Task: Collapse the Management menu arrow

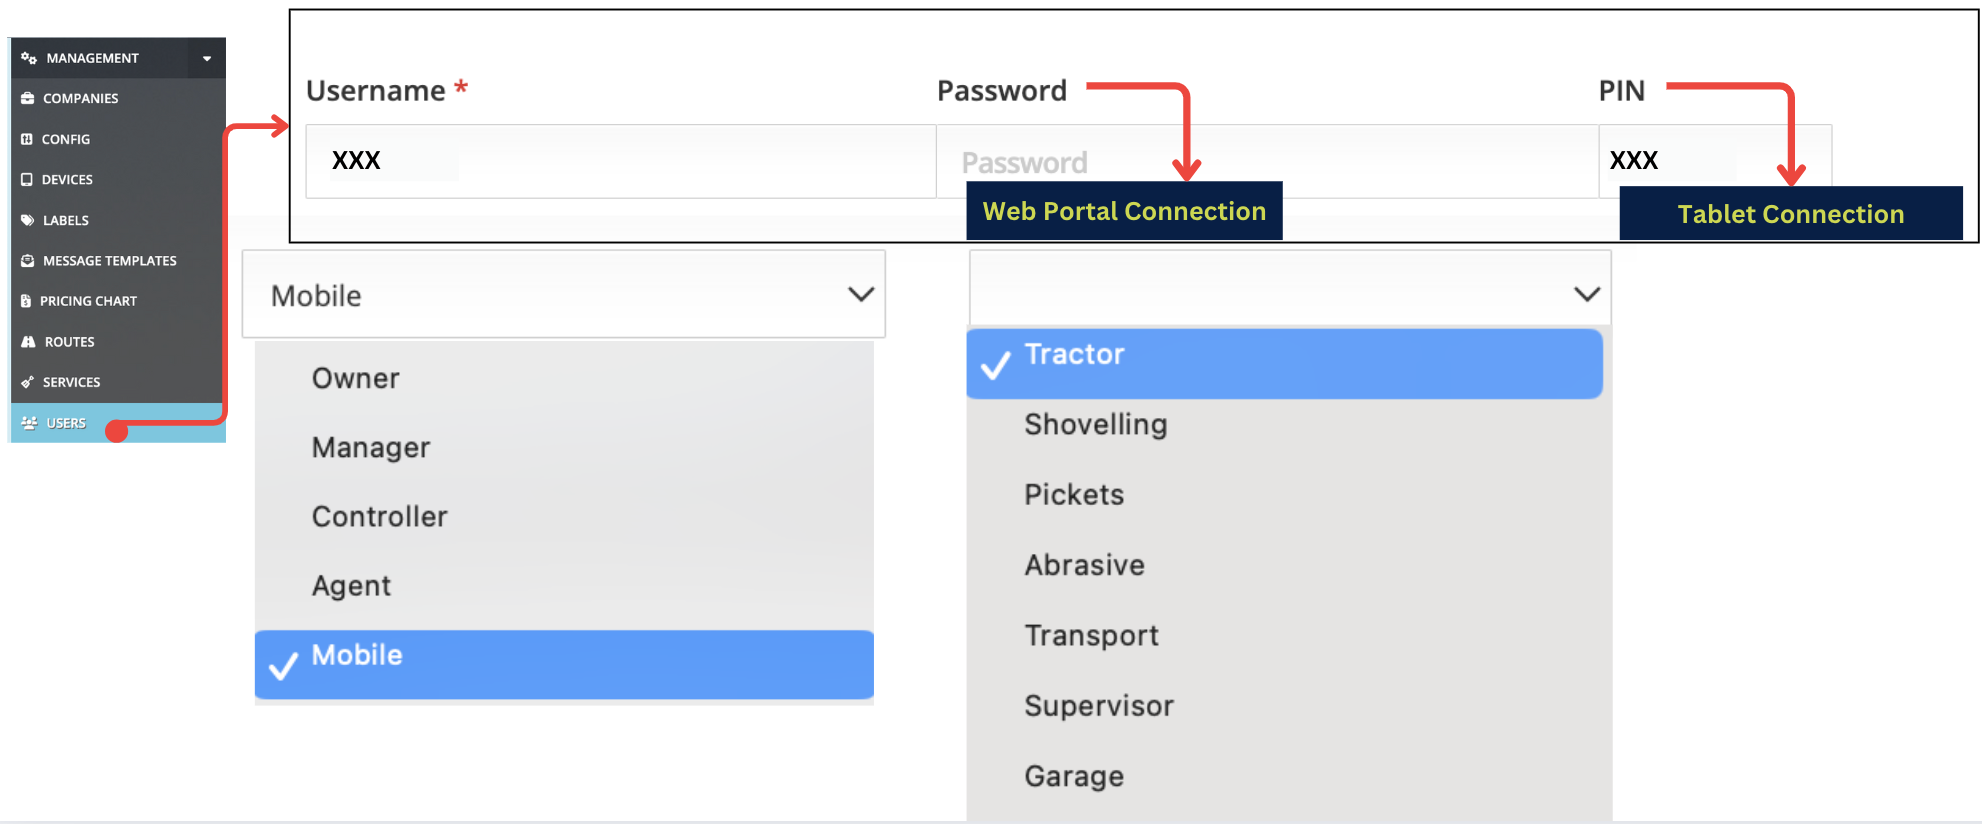Action: (x=207, y=58)
